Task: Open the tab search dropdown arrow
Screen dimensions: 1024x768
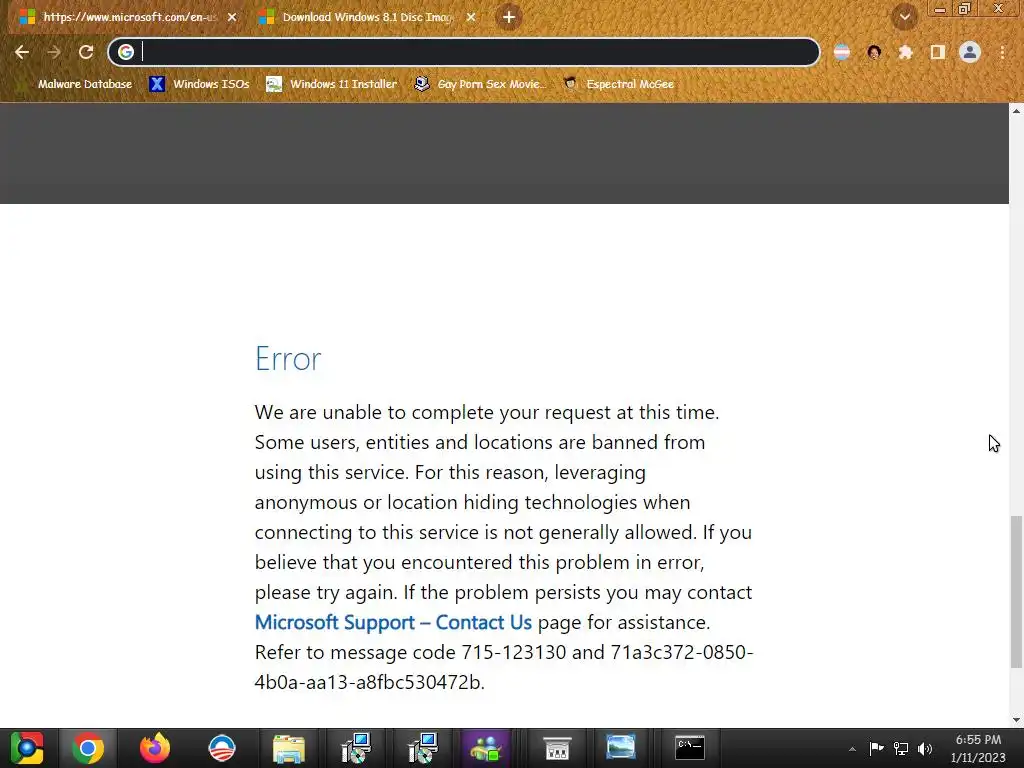Action: (904, 17)
